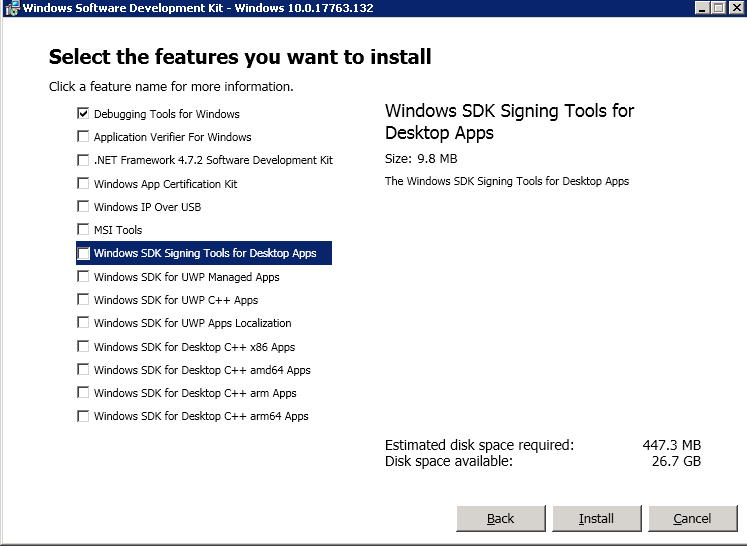Image resolution: width=747 pixels, height=546 pixels.
Task: Click the Install button
Action: (x=596, y=518)
